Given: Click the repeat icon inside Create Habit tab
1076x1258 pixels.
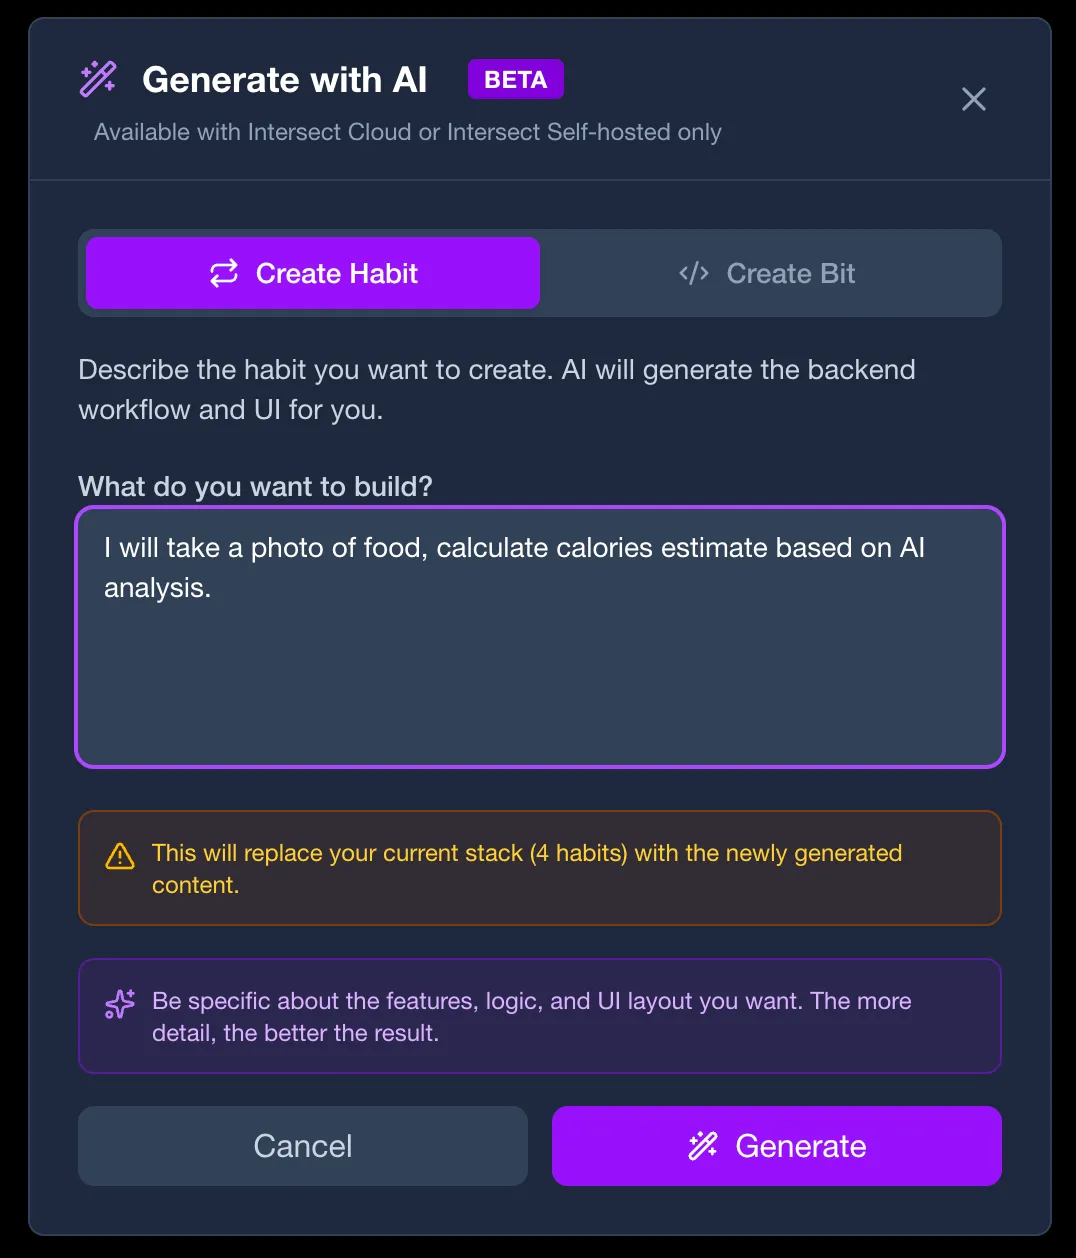Looking at the screenshot, I should 224,272.
